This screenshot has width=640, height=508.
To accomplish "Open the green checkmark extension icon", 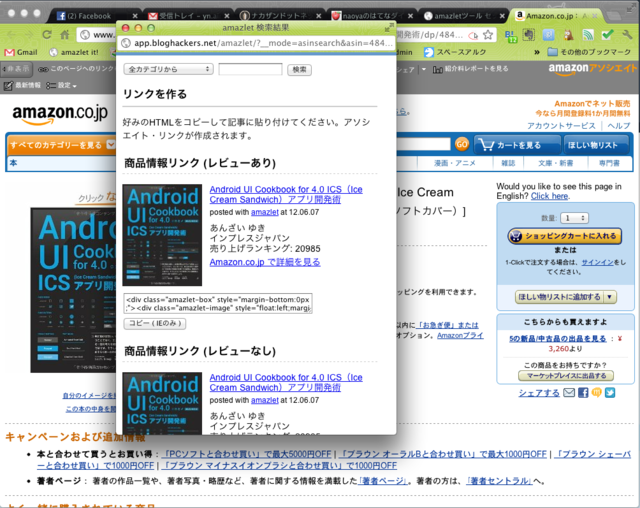I will click(607, 35).
